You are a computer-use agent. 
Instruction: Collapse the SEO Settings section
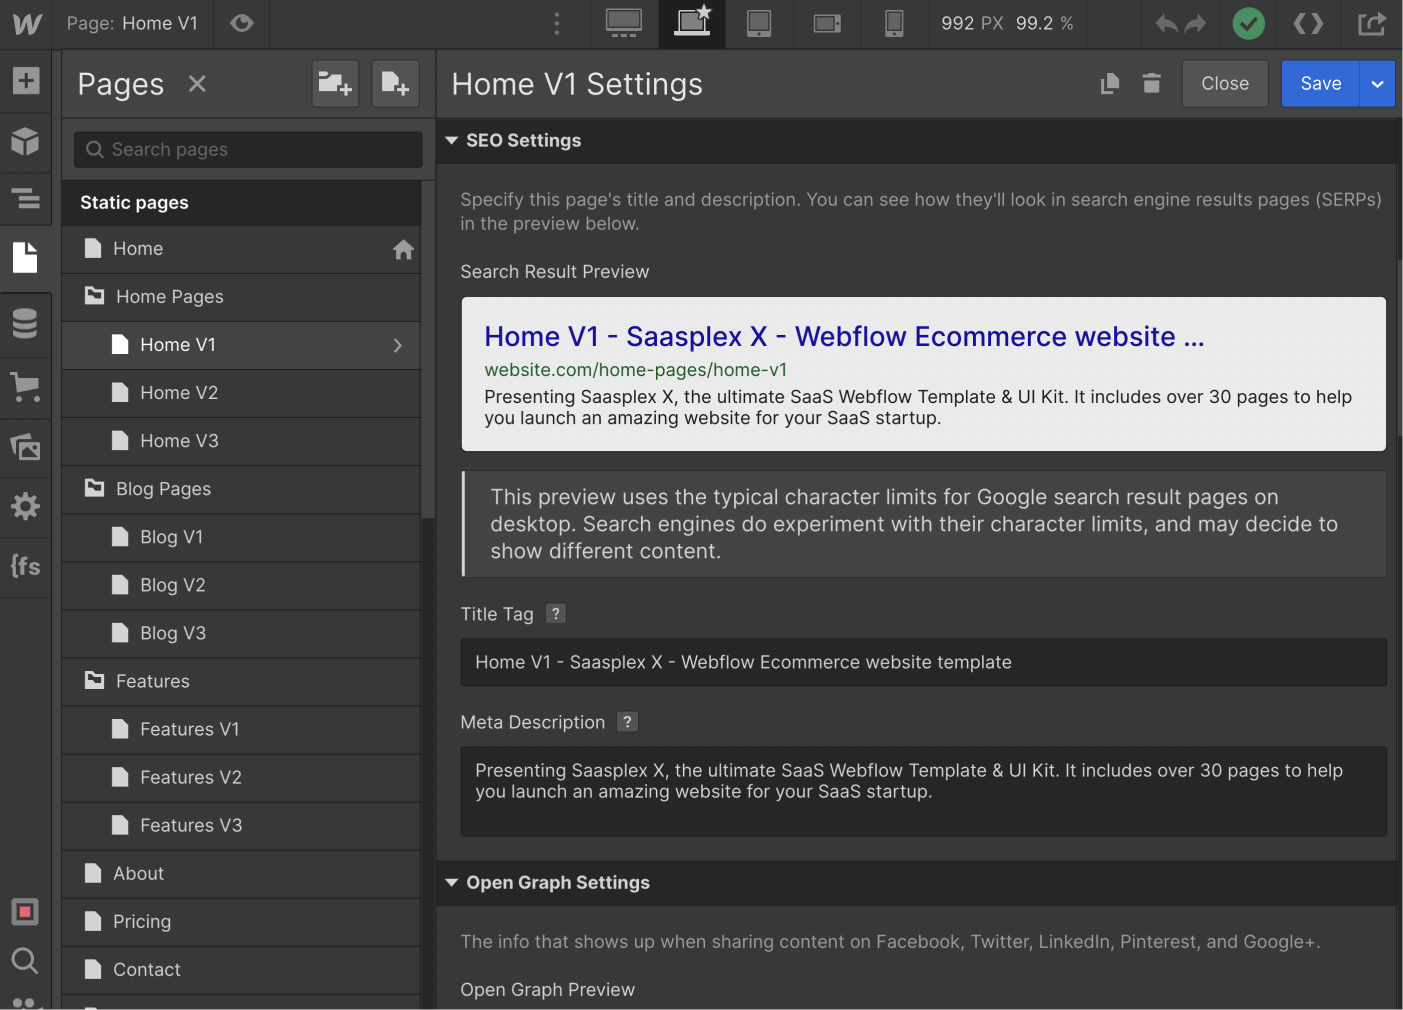pyautogui.click(x=452, y=140)
